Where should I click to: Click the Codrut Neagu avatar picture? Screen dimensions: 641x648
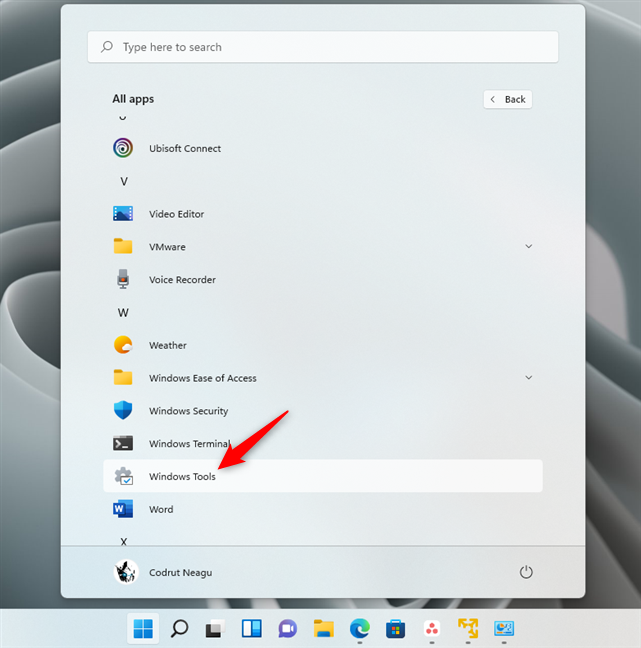[126, 572]
